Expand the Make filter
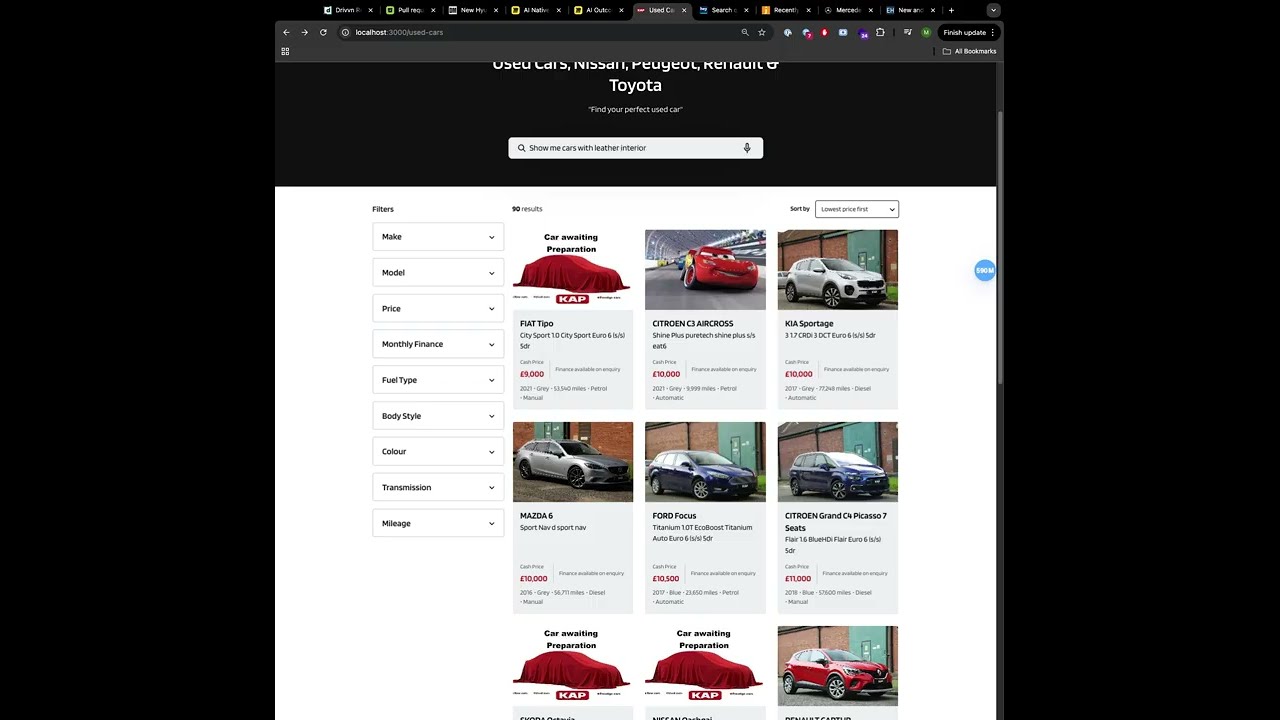 438,237
